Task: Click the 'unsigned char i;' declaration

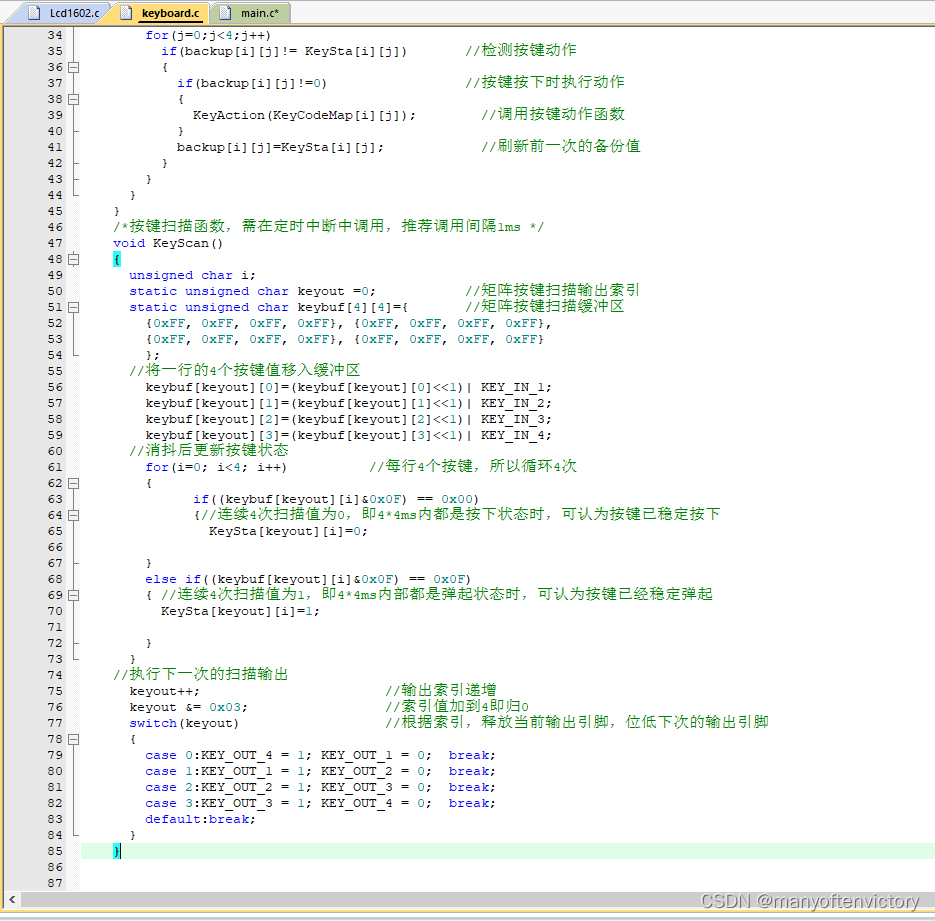Action: tap(192, 275)
